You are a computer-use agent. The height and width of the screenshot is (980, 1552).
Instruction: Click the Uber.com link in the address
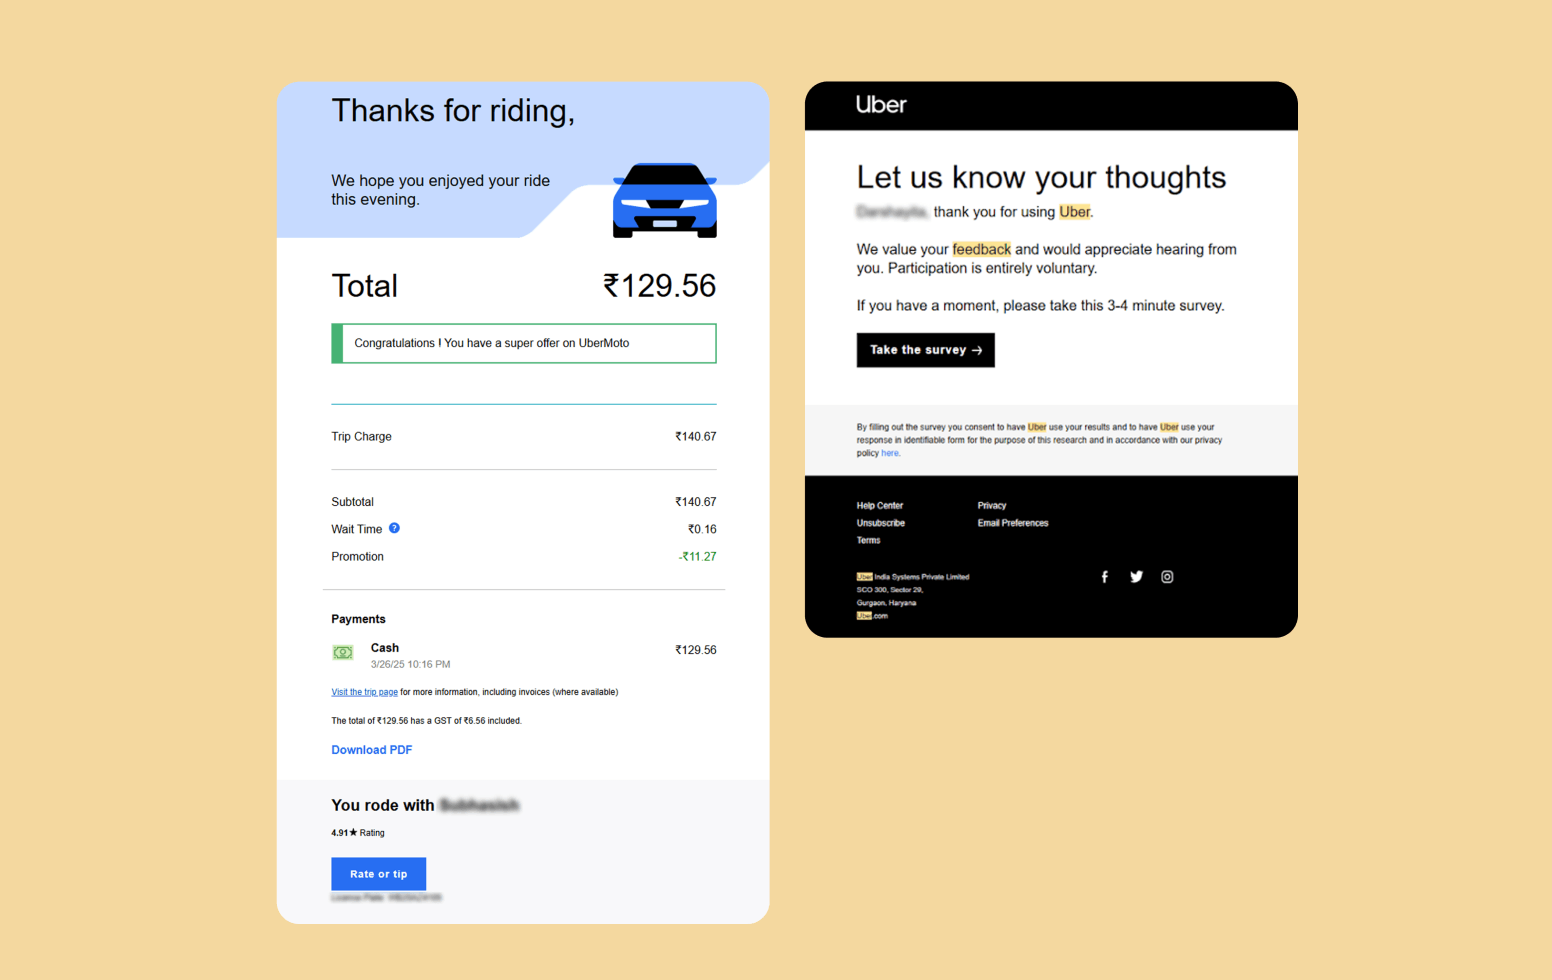coord(872,616)
